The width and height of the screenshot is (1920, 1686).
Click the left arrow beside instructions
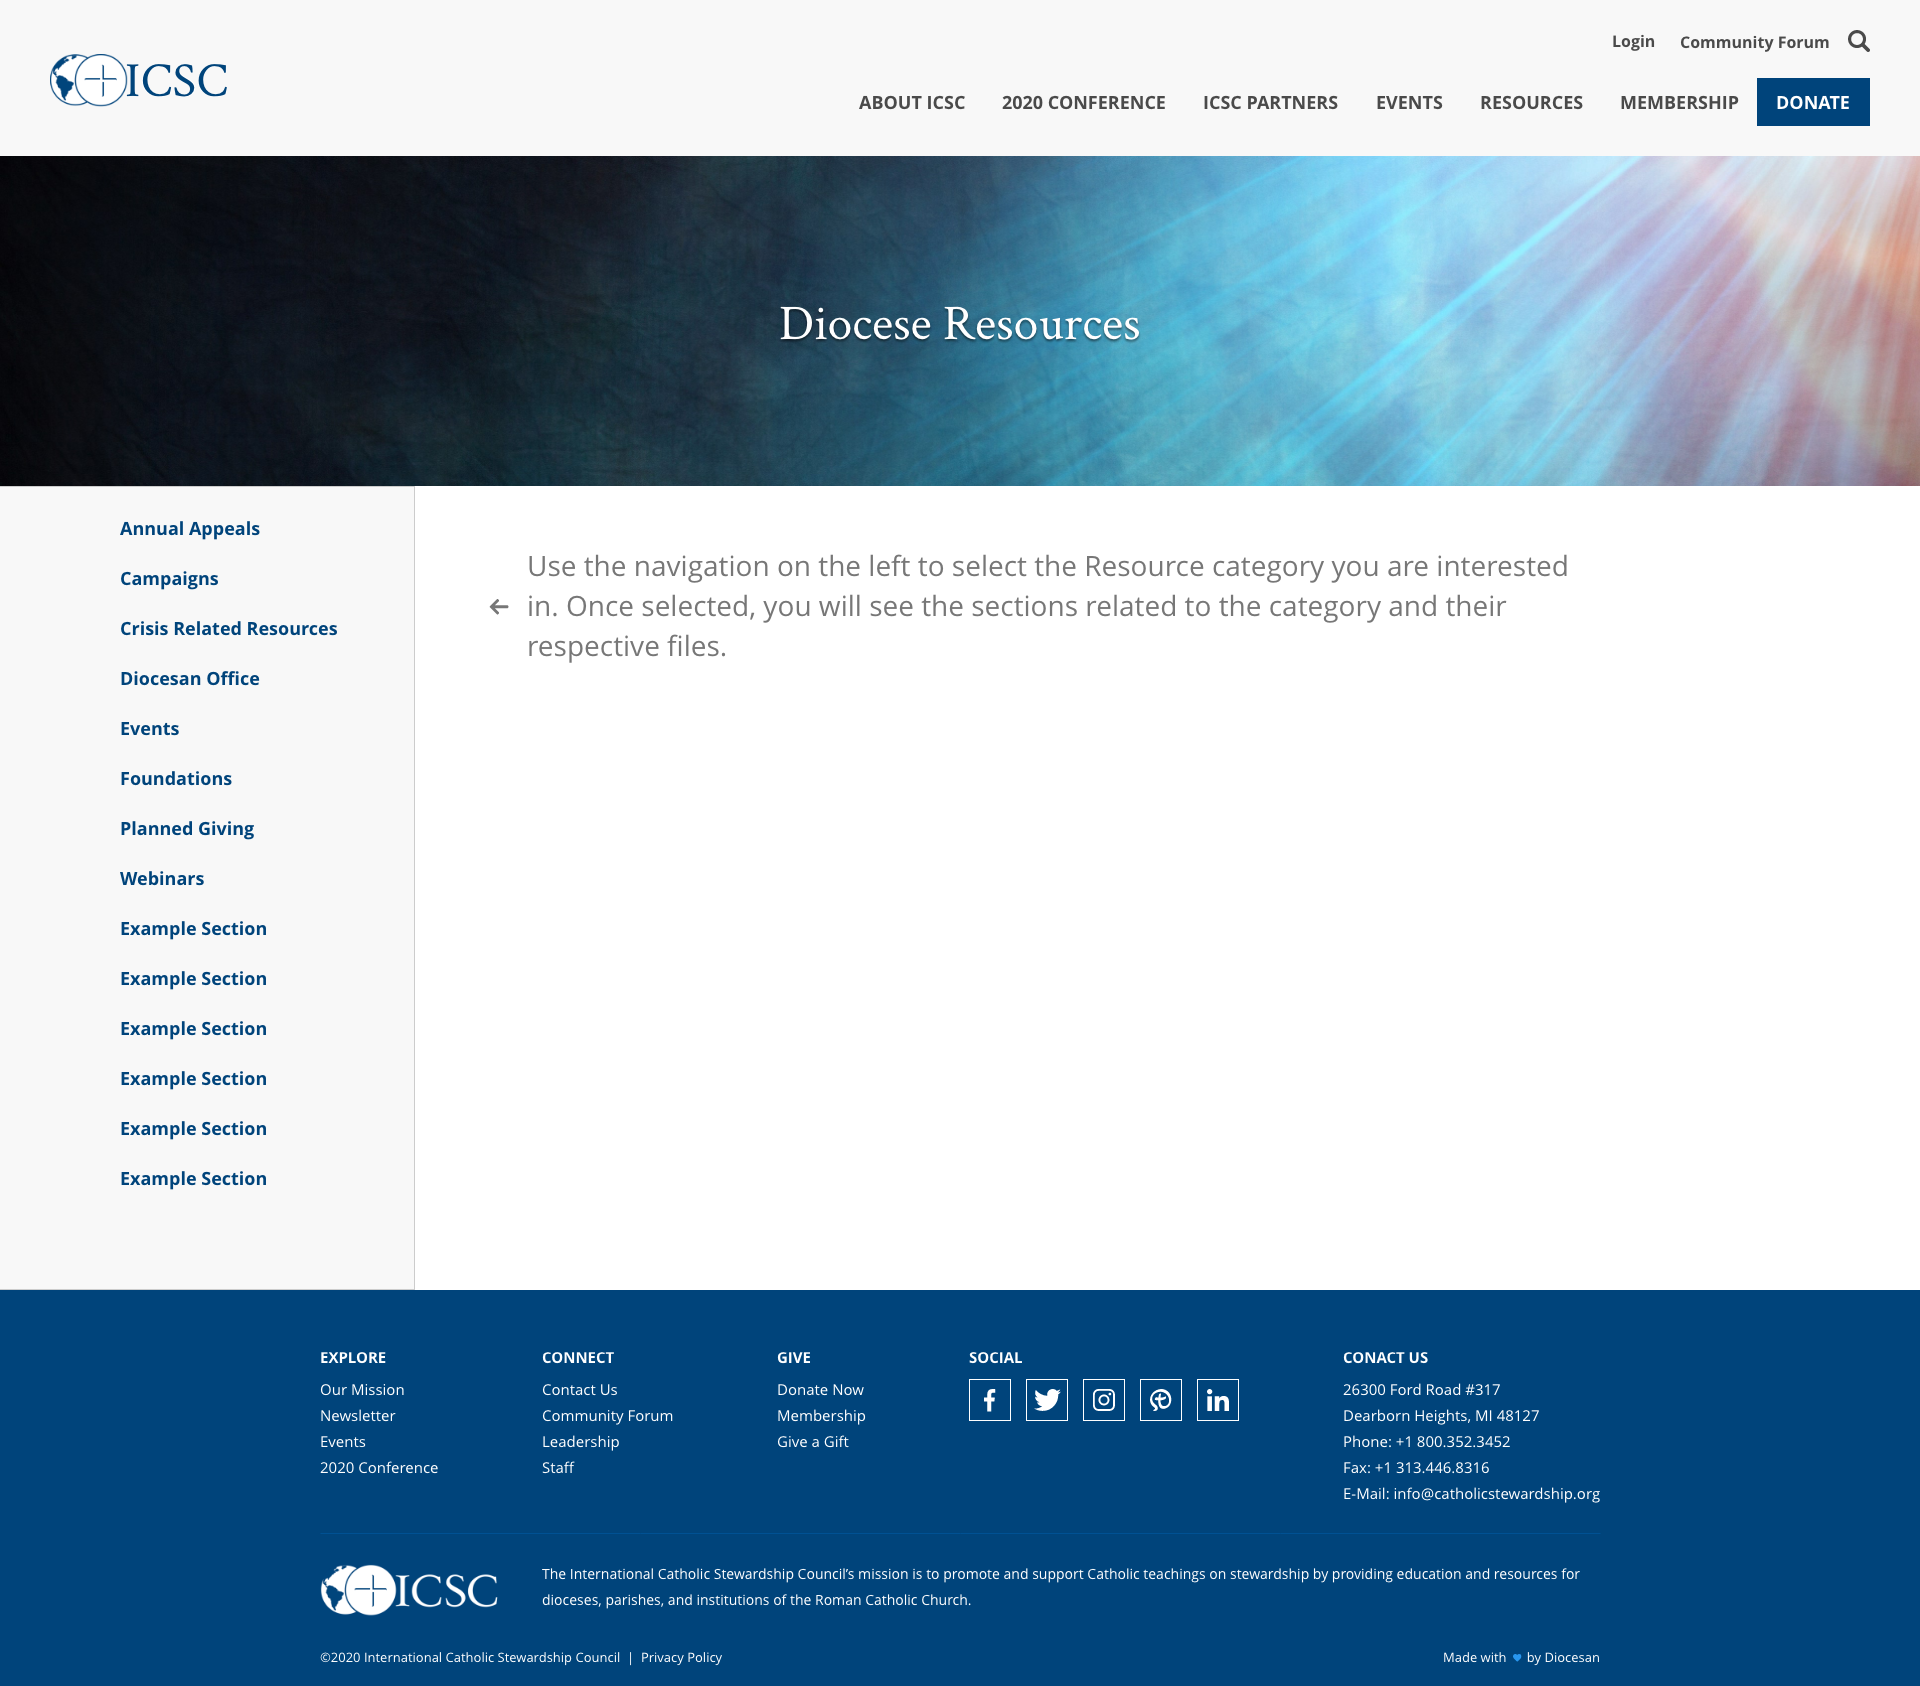[499, 607]
